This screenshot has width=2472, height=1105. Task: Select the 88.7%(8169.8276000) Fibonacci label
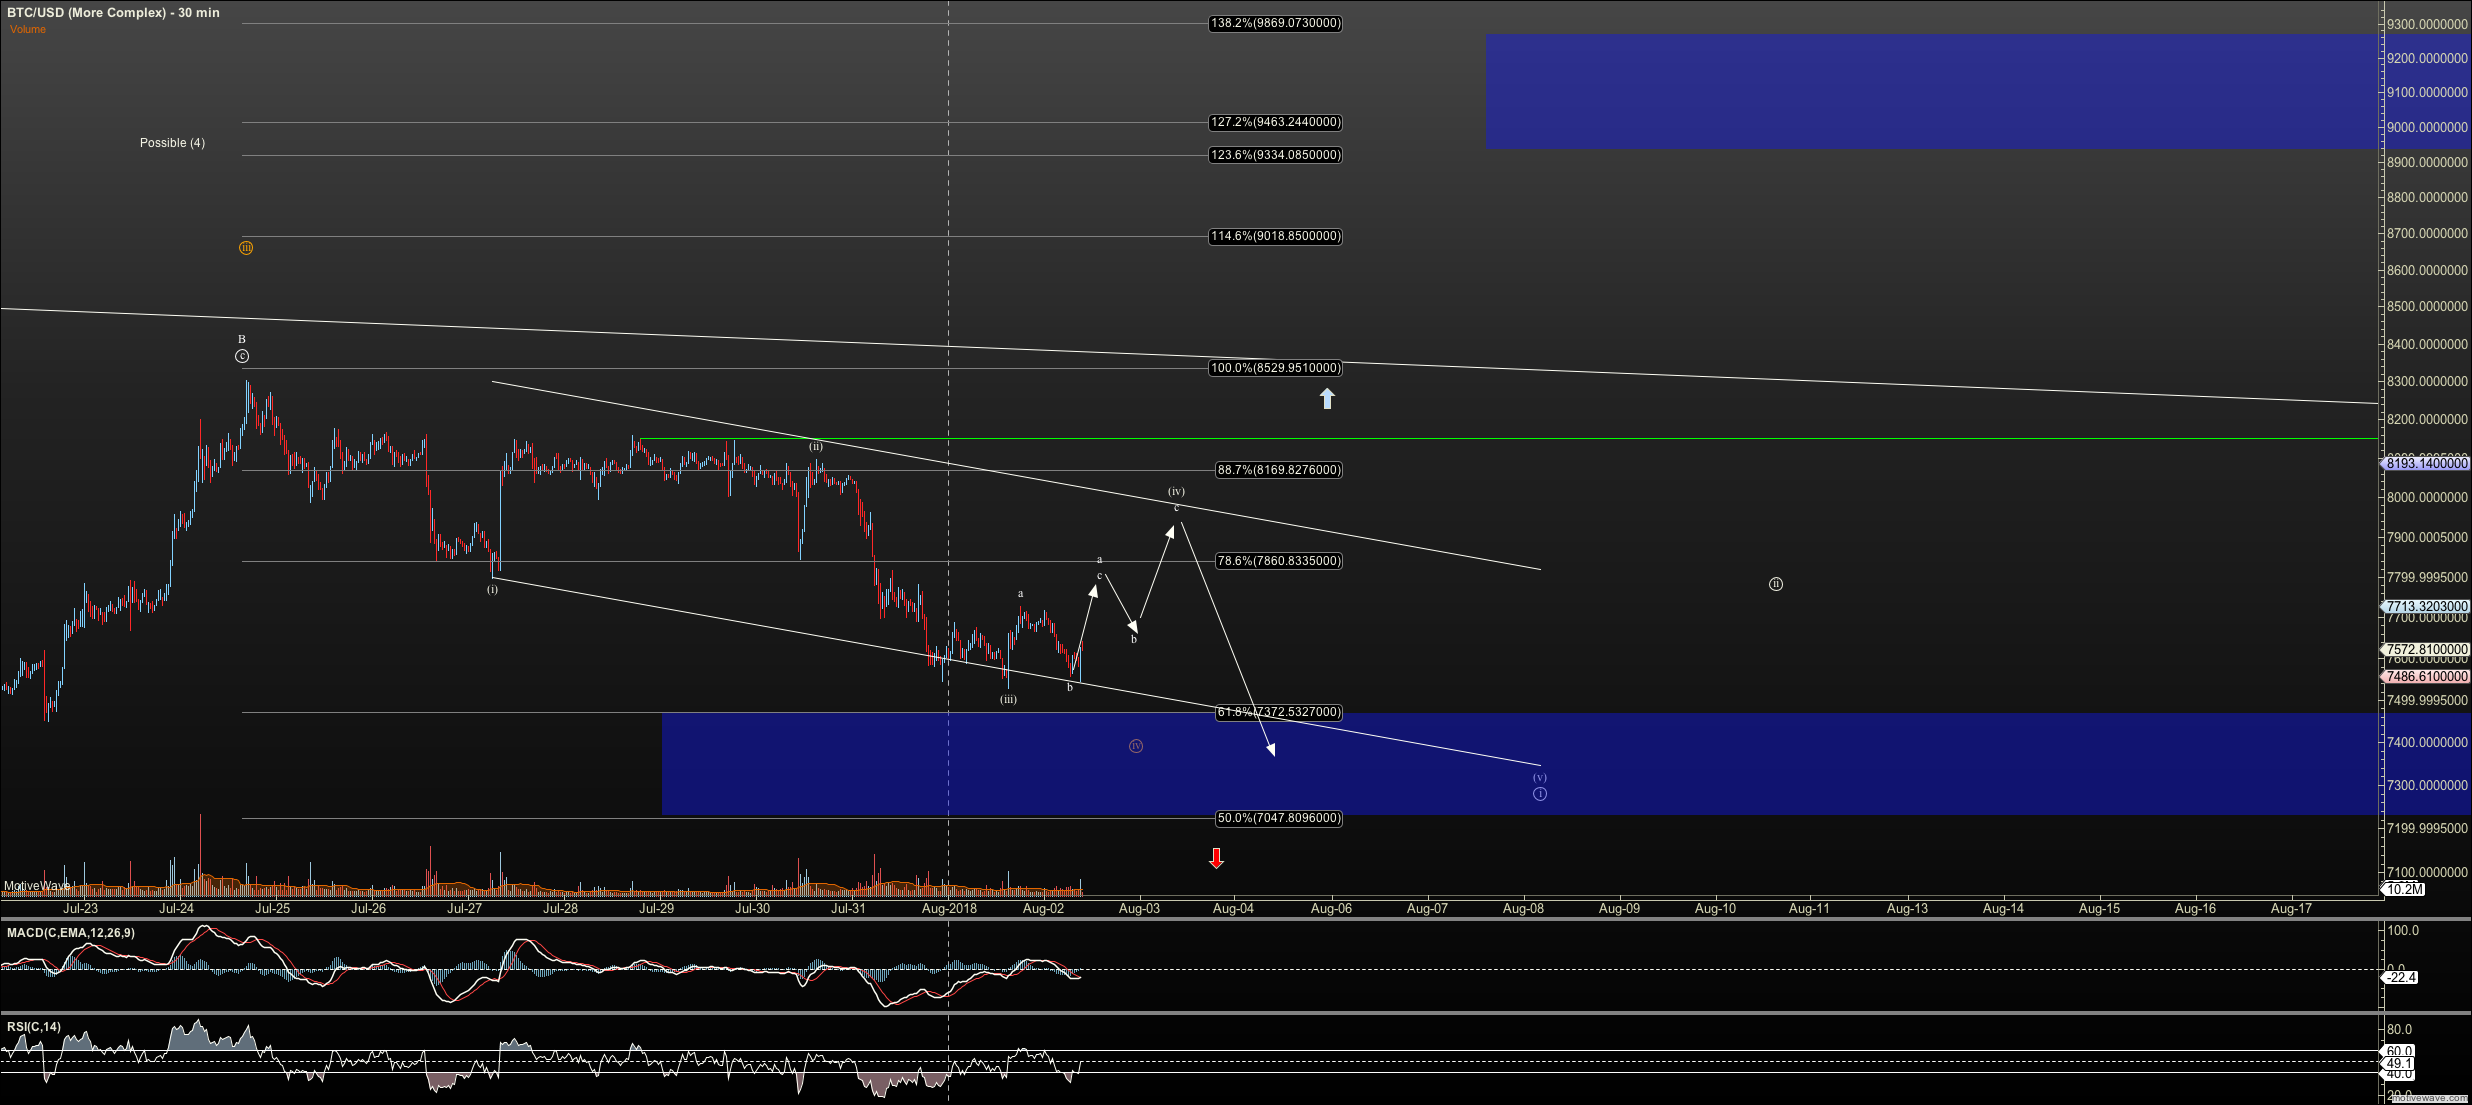point(1278,470)
